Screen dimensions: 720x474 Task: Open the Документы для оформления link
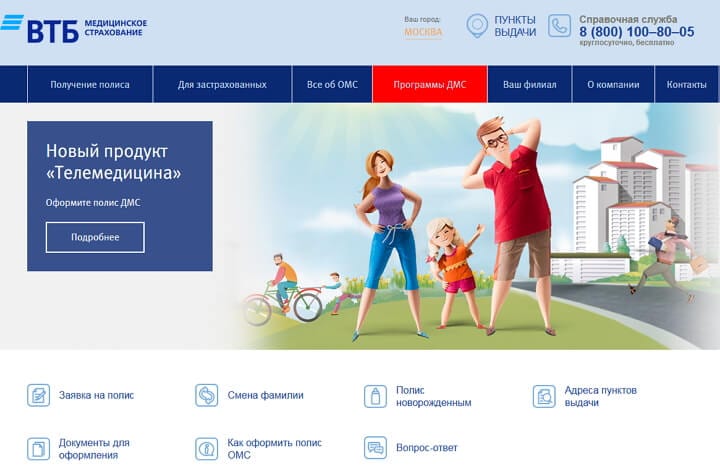pos(94,449)
